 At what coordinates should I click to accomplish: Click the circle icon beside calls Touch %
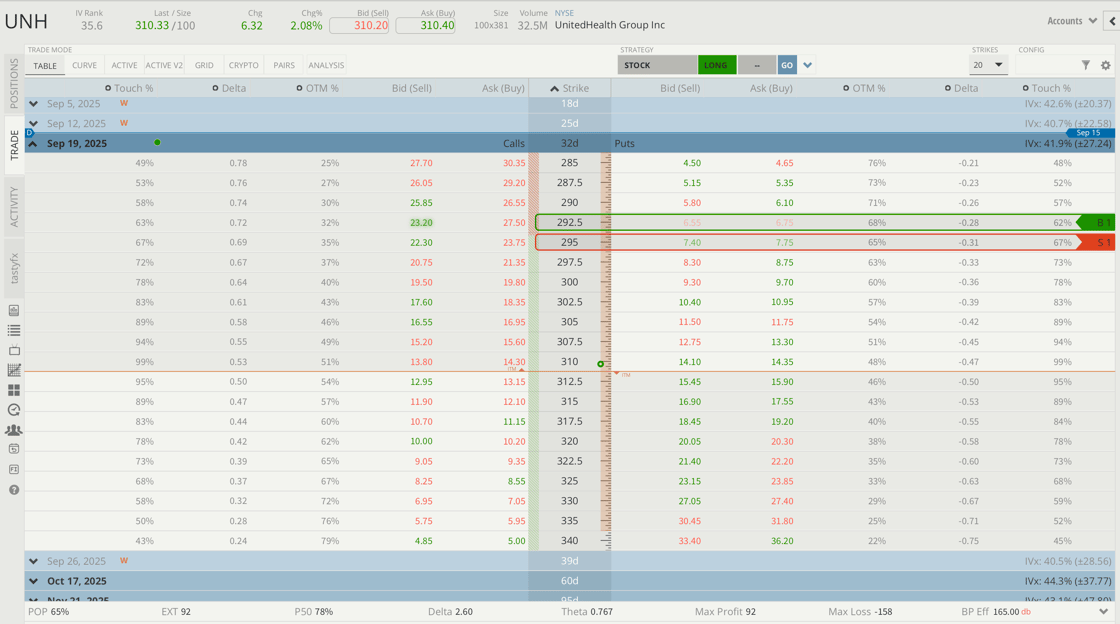[108, 88]
